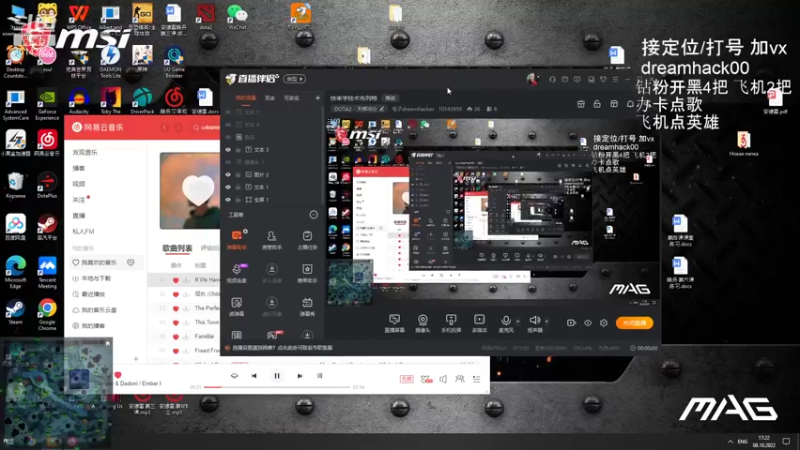Image resolution: width=800 pixels, height=450 pixels.
Task: Expand microphone options arrow
Action: (x=518, y=321)
